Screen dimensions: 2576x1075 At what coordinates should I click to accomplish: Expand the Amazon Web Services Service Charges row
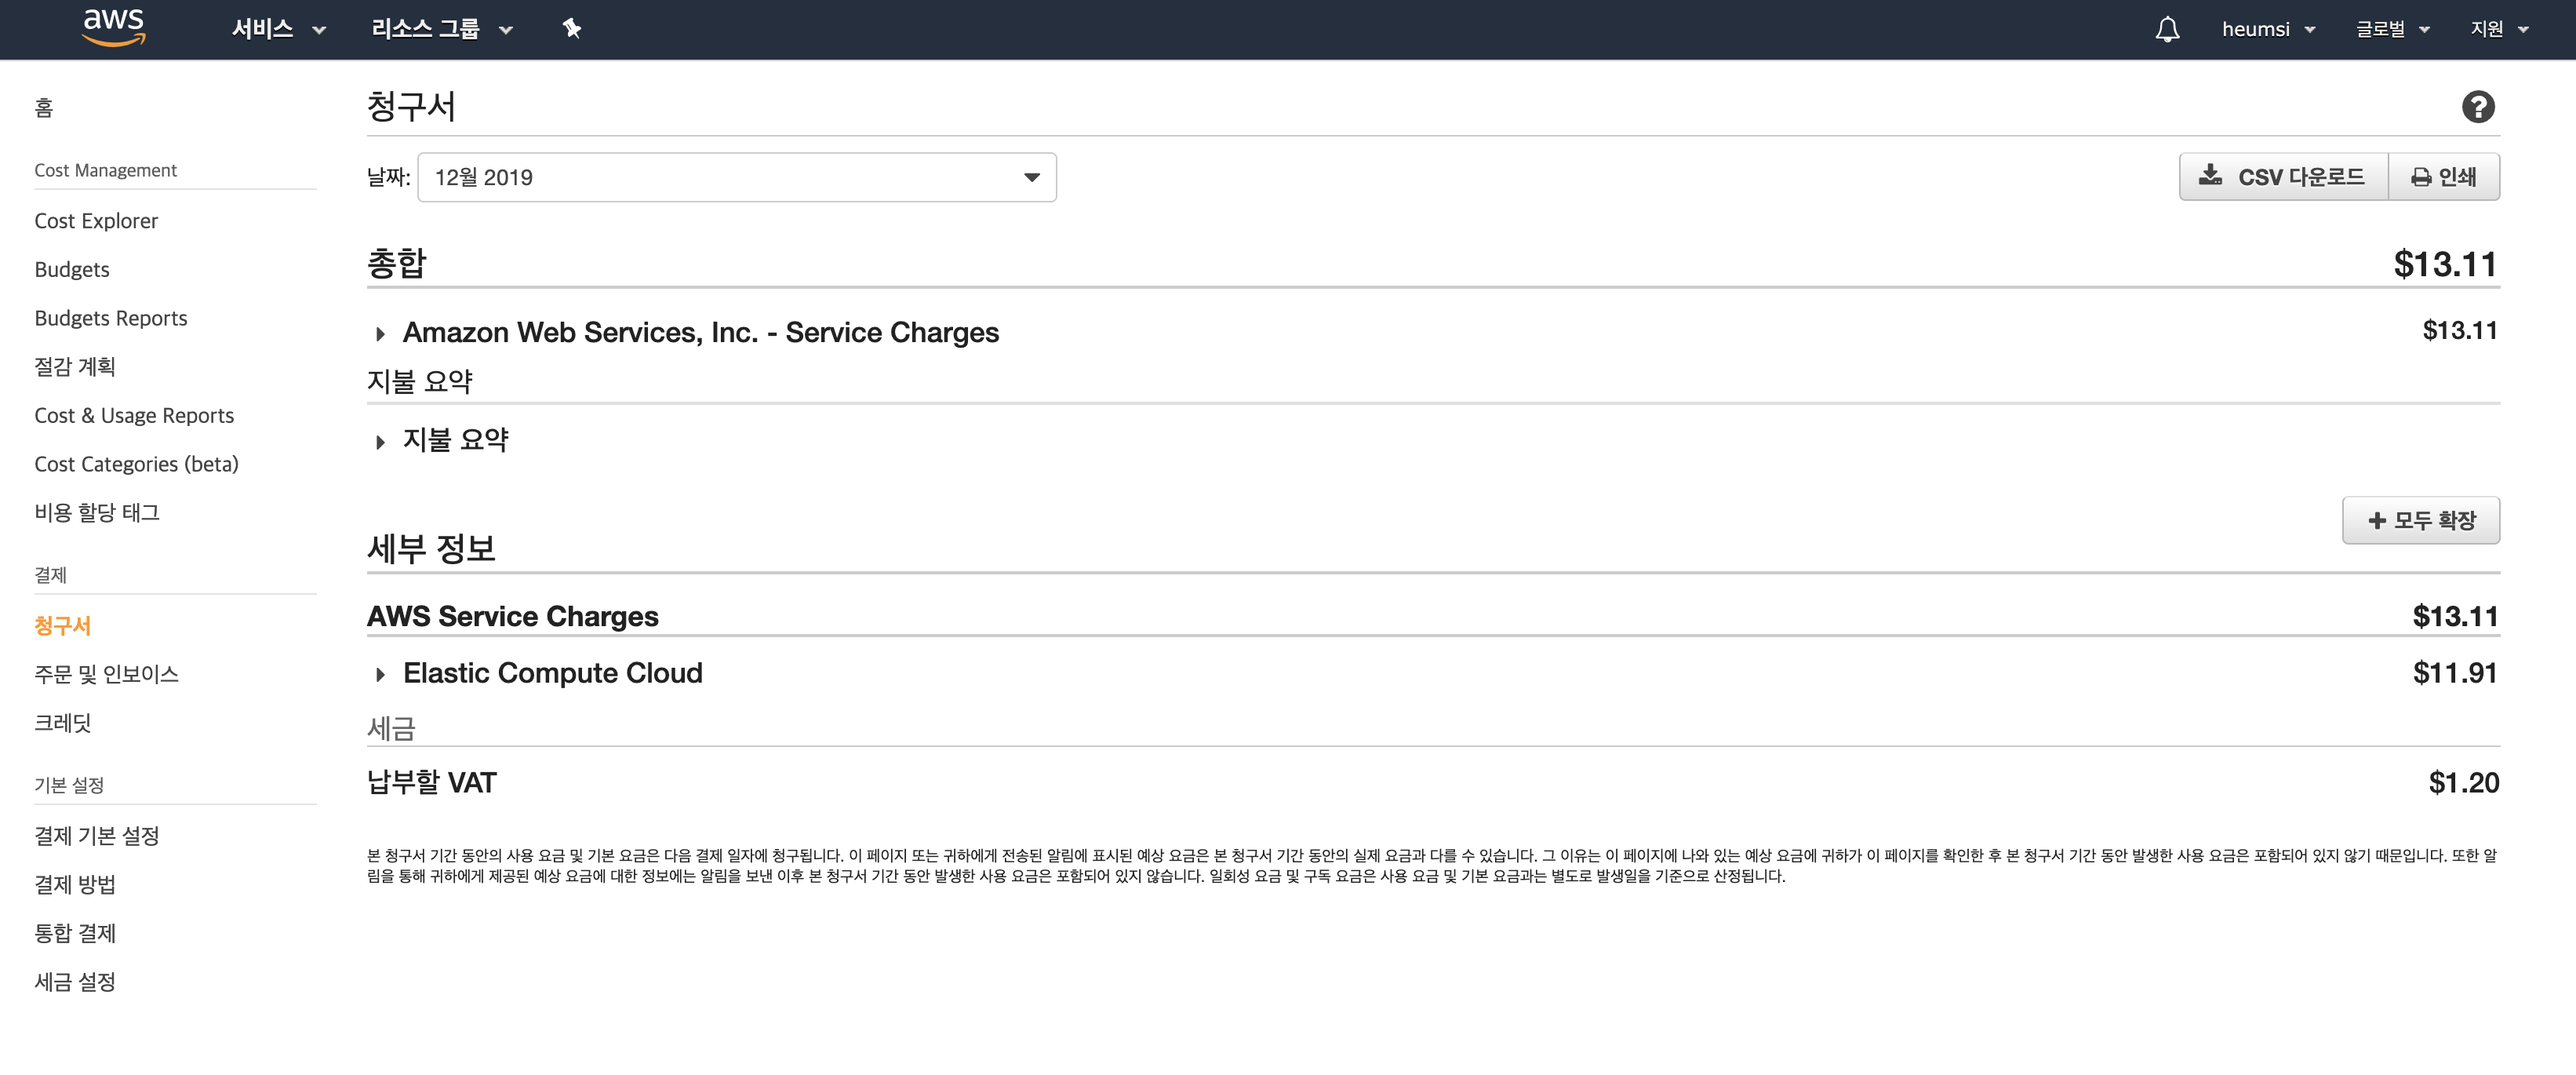click(381, 333)
